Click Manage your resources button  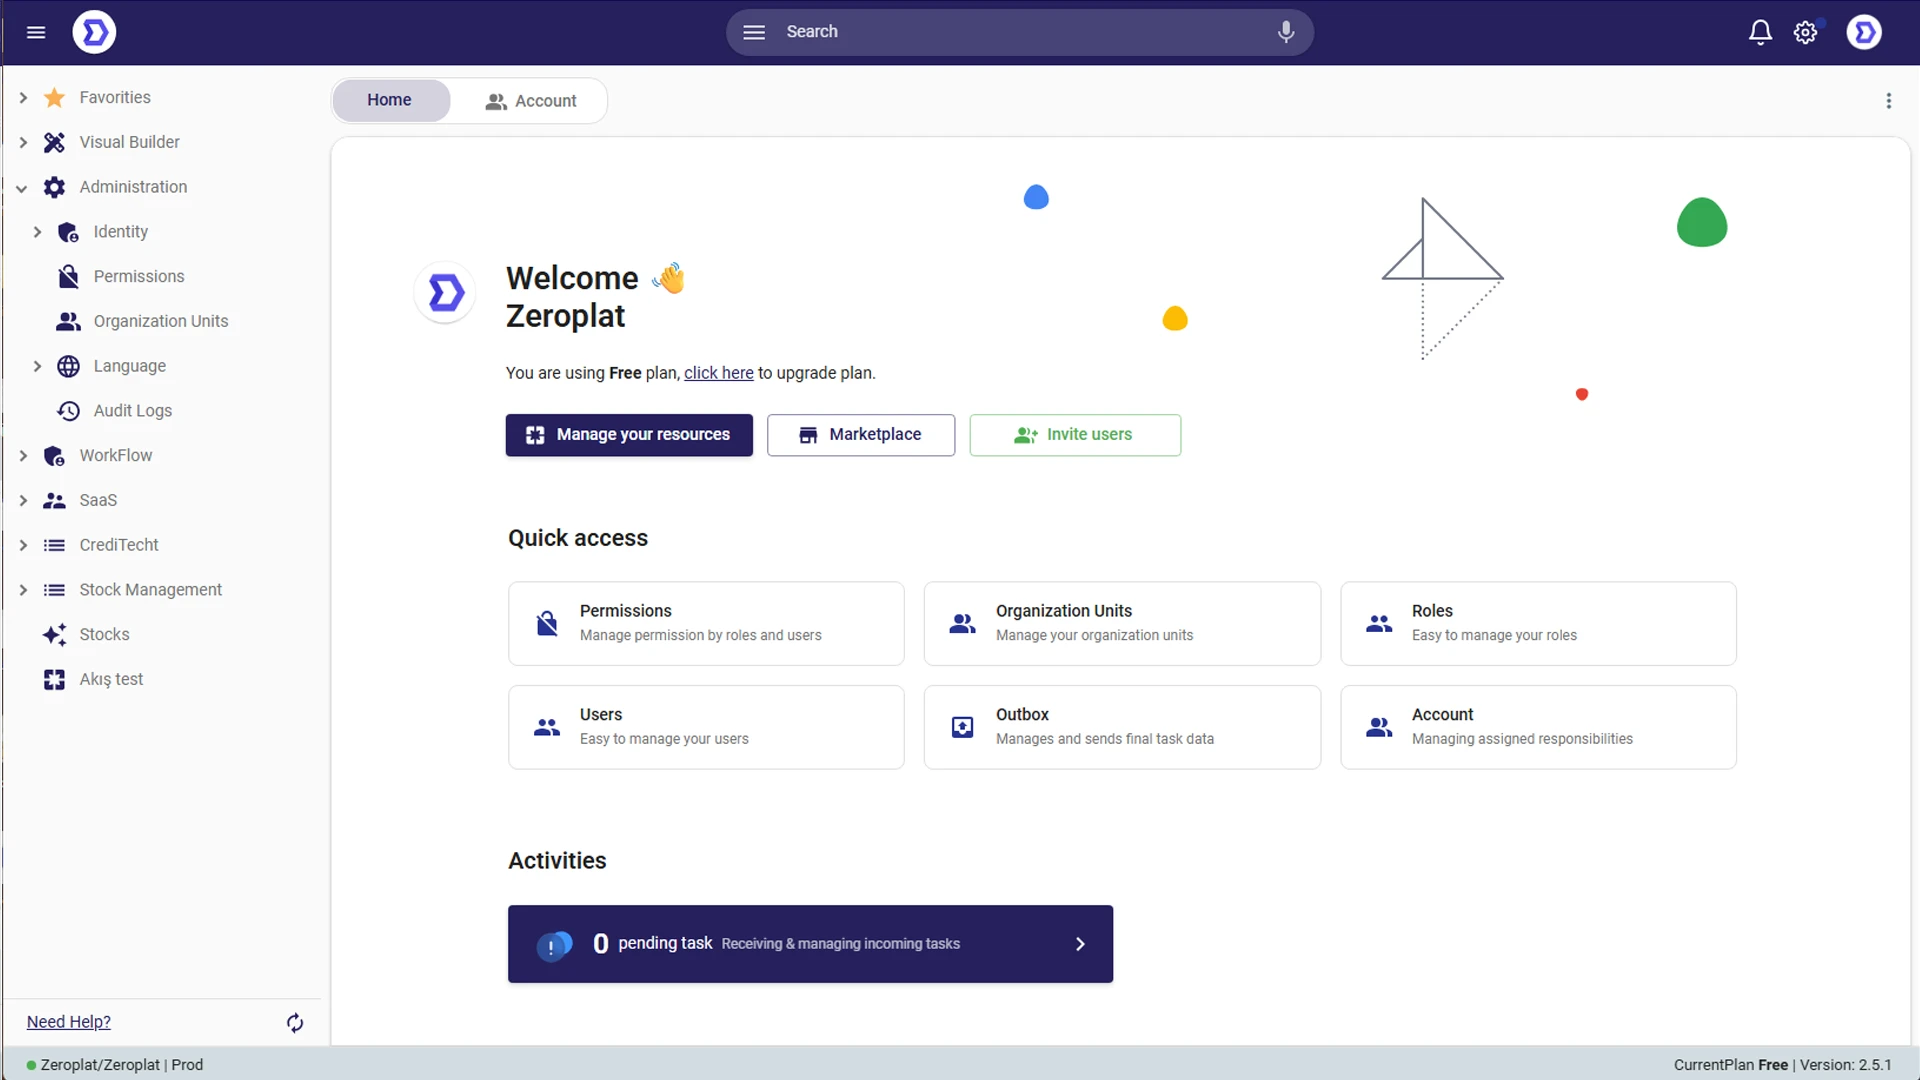(x=629, y=435)
